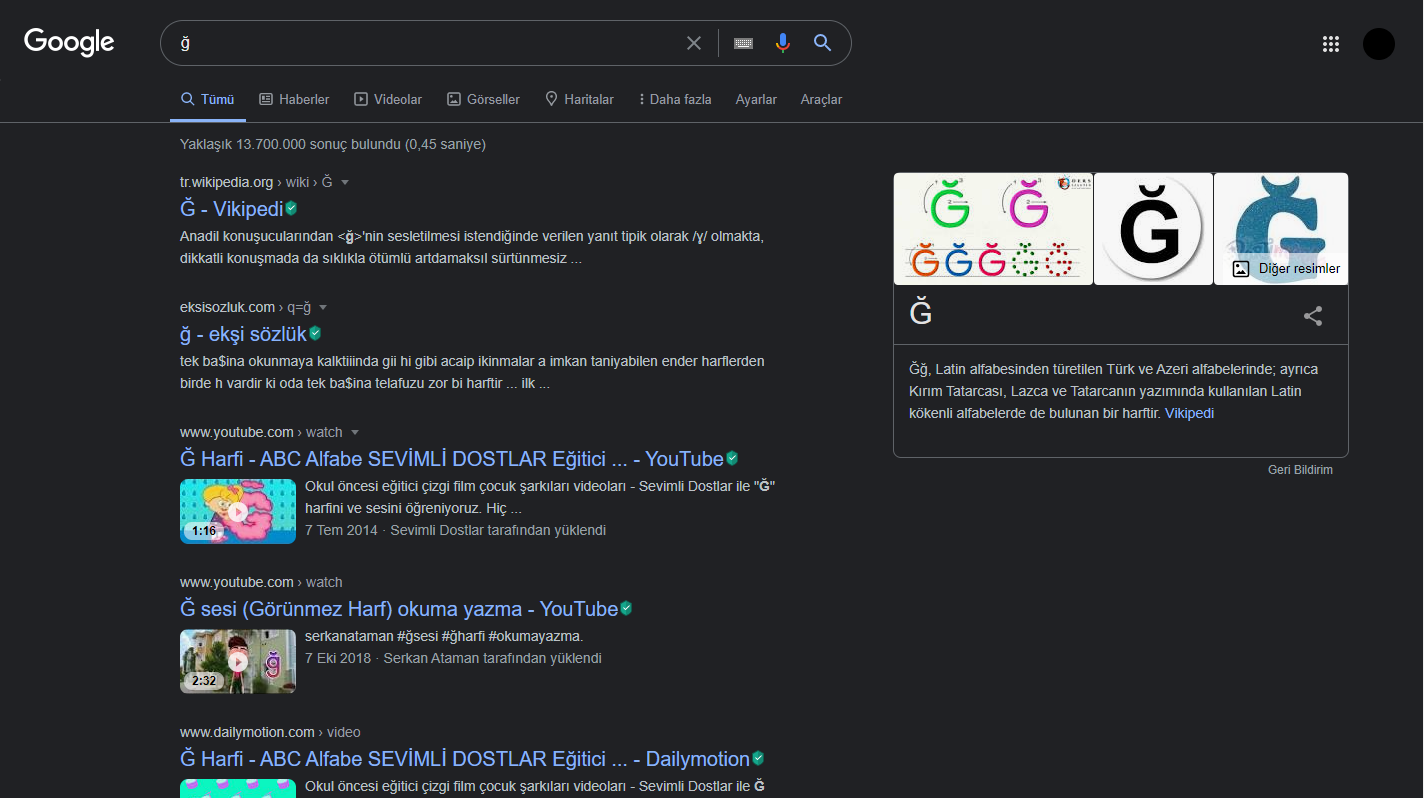Click verified shield beside Ğ sesi YouTube result
This screenshot has height=798, width=1424.
[x=626, y=608]
